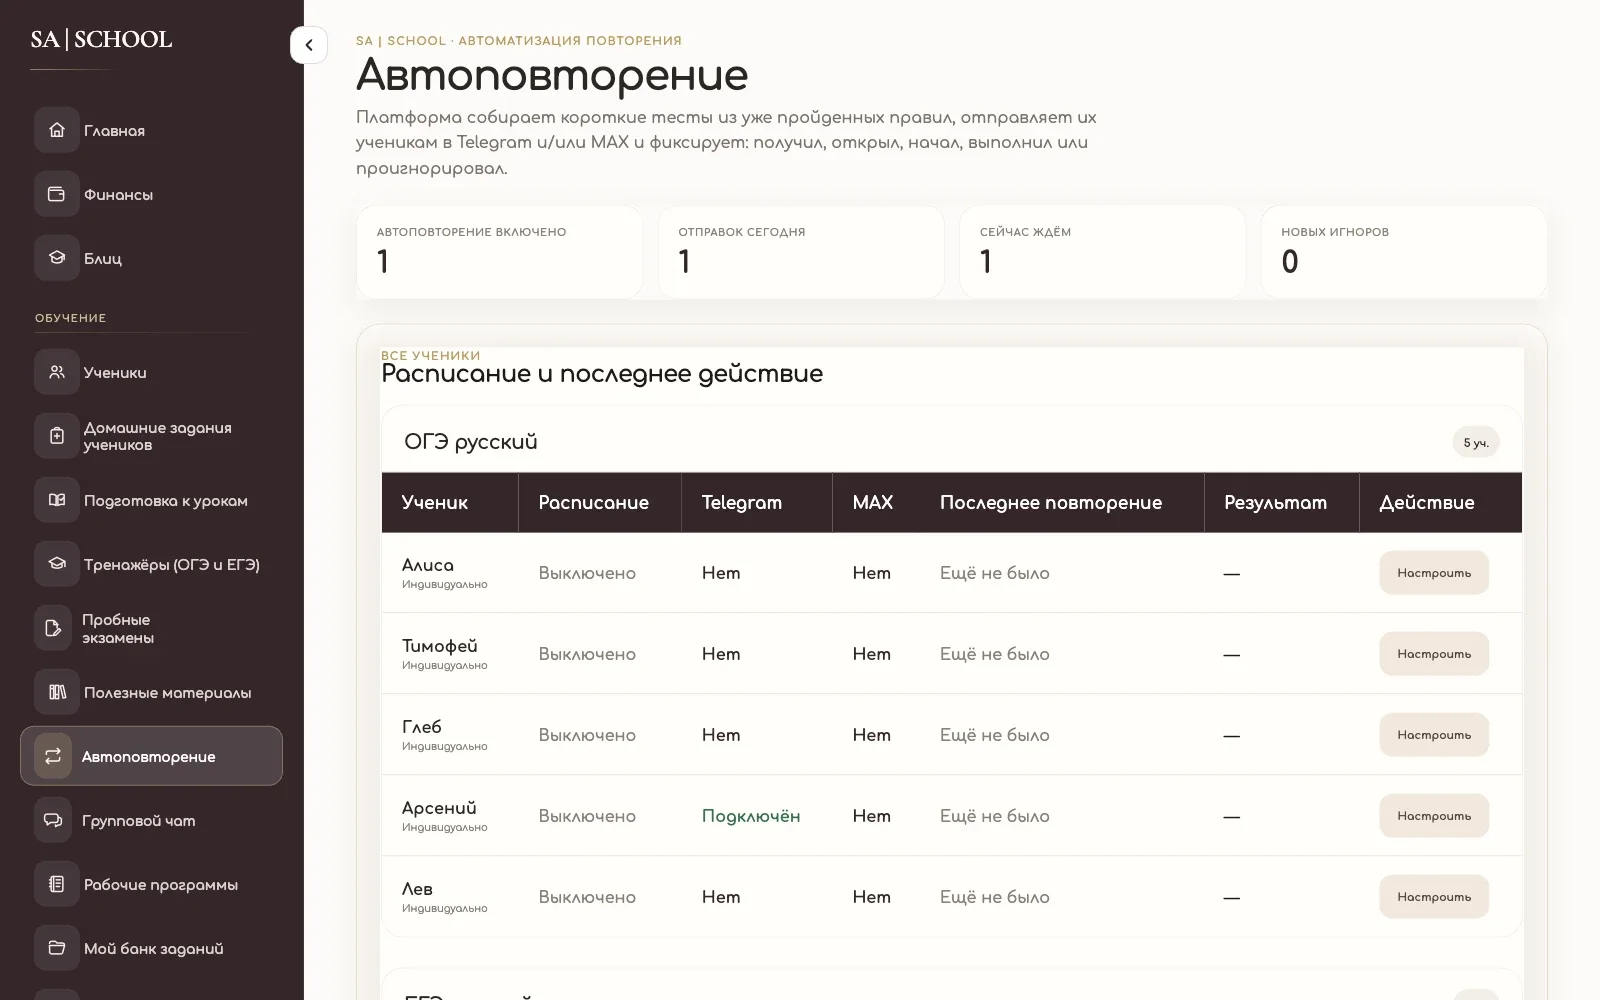Viewport: 1600px width, 1000px height.
Task: Click the Домашние задания учеников clipboard icon
Action: [57, 436]
